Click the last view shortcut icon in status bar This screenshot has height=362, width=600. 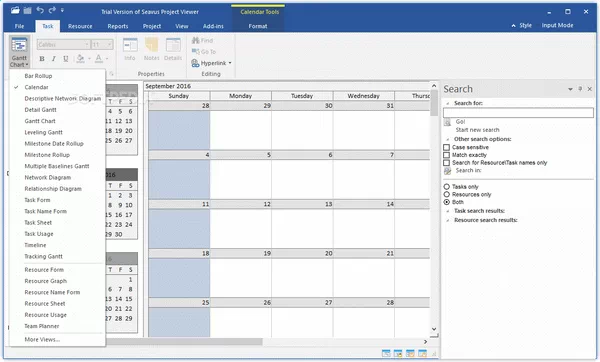(422, 354)
